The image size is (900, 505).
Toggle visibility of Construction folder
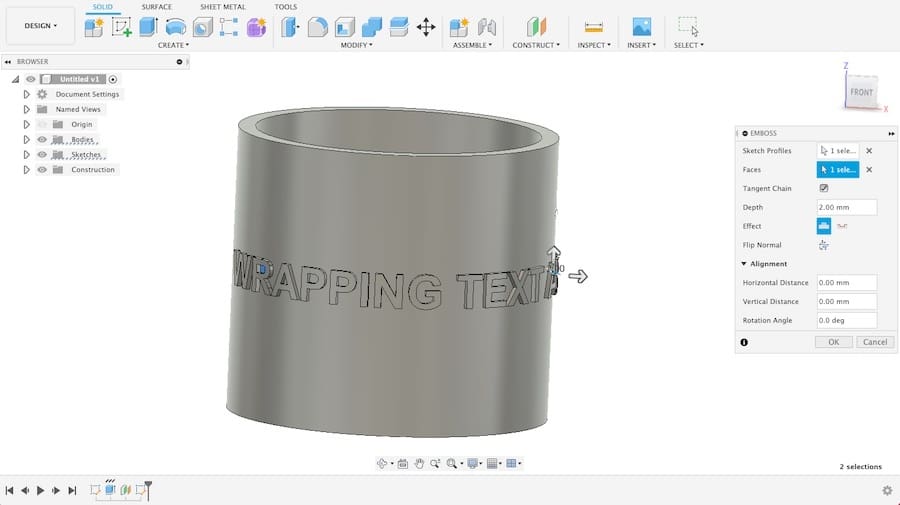(x=42, y=170)
